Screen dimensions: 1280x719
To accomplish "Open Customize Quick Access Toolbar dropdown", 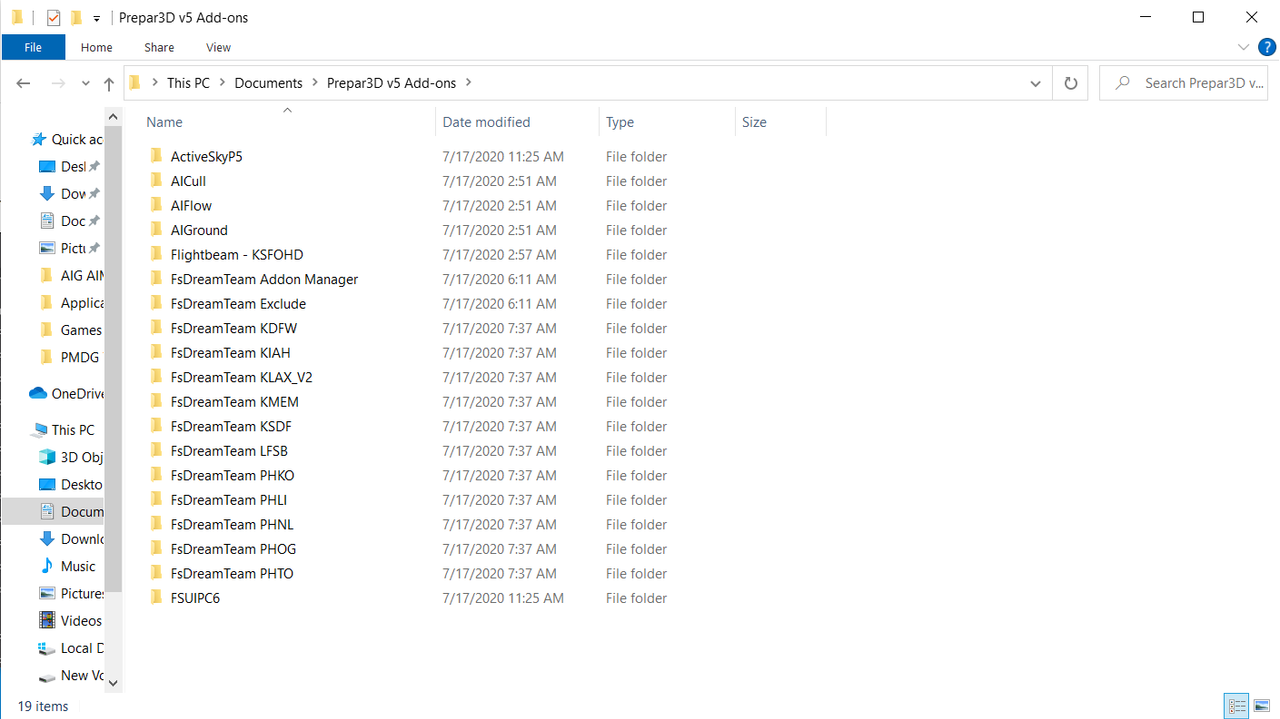I will 96,18.
